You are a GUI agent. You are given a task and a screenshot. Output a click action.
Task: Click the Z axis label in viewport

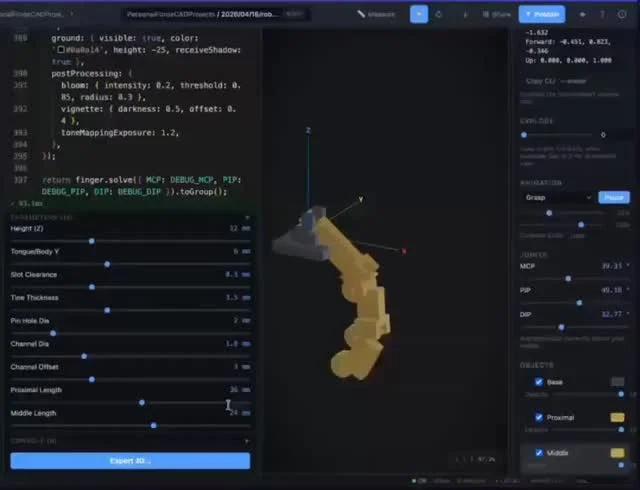pyautogui.click(x=308, y=130)
